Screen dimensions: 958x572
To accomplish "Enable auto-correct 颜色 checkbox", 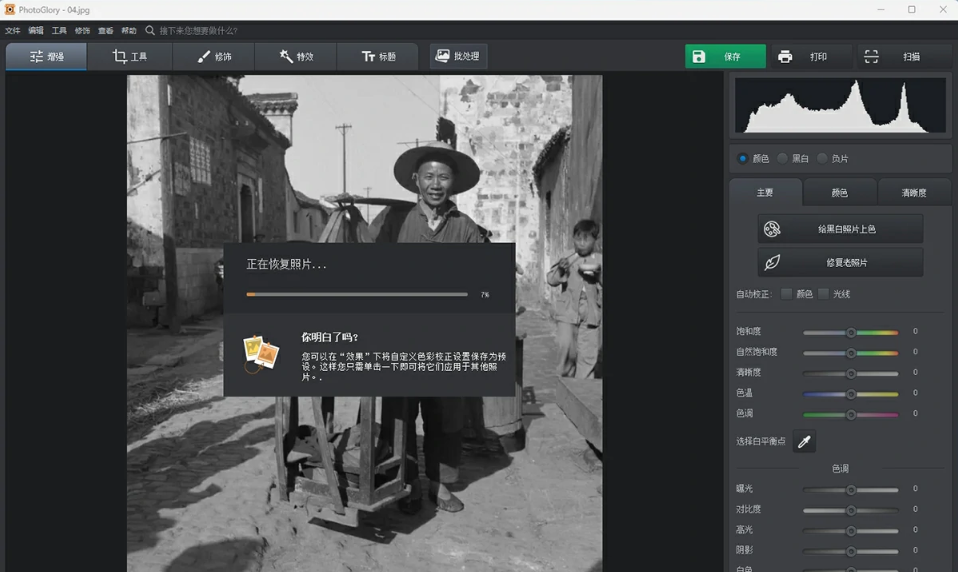I will point(786,294).
